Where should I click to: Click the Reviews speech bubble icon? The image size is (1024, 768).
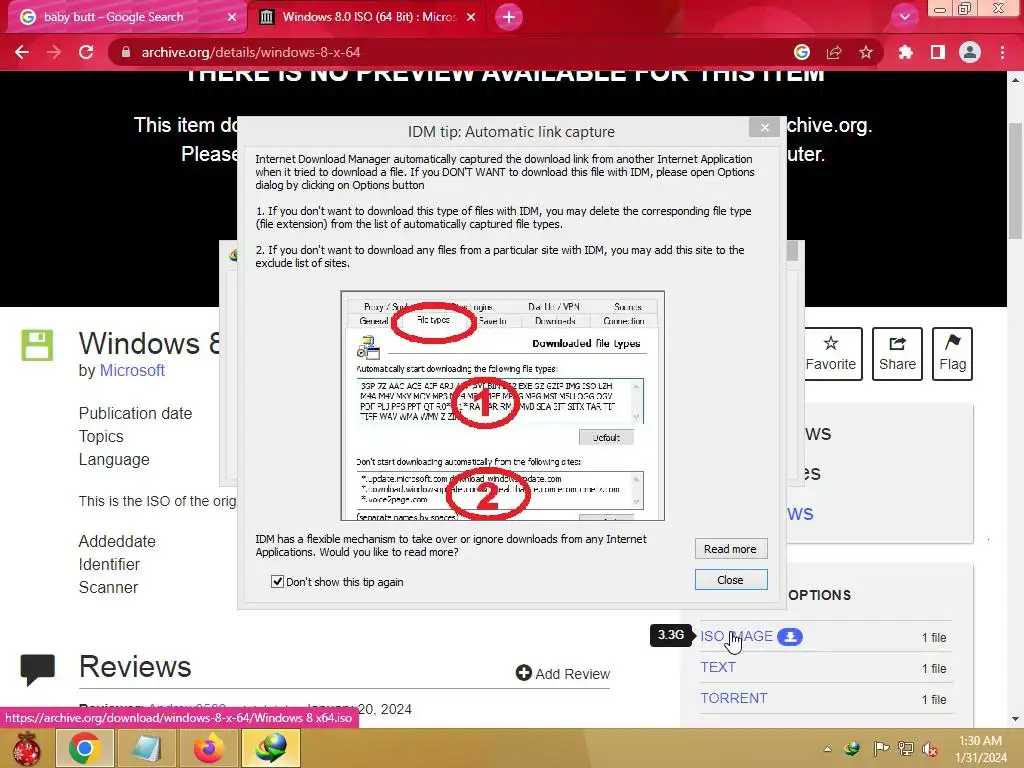(37, 669)
